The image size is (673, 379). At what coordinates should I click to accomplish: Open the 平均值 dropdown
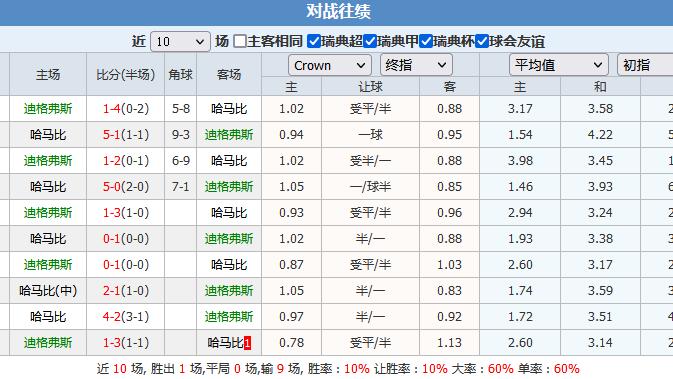(x=558, y=65)
